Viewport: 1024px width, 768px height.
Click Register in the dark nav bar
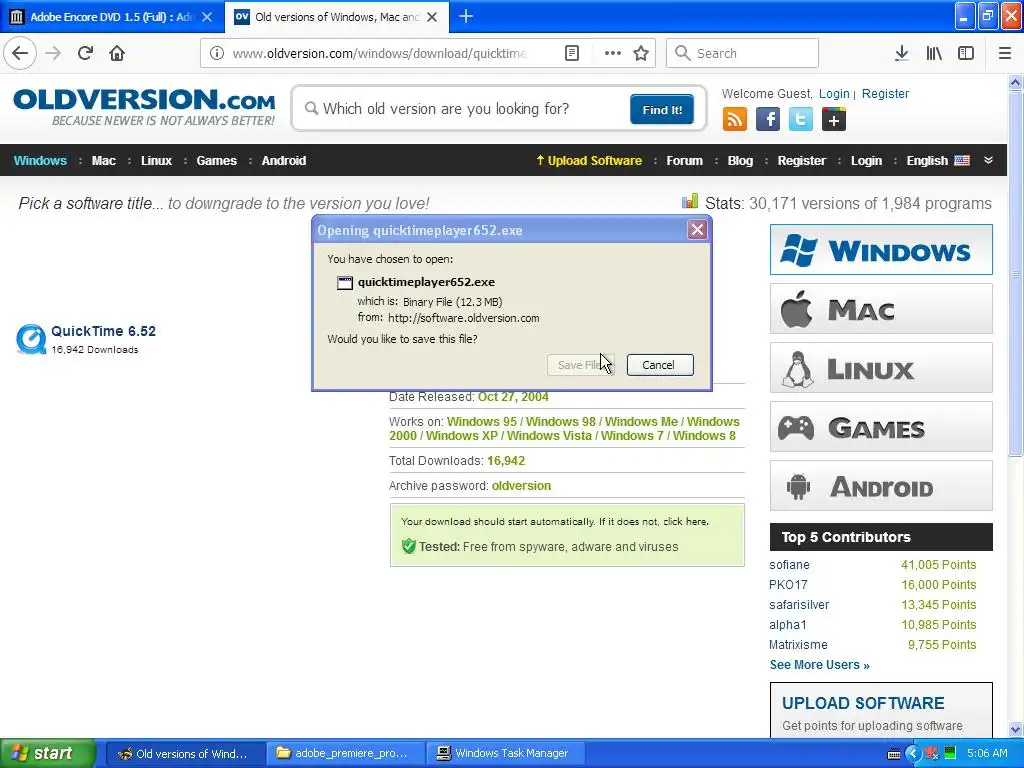[x=801, y=161]
